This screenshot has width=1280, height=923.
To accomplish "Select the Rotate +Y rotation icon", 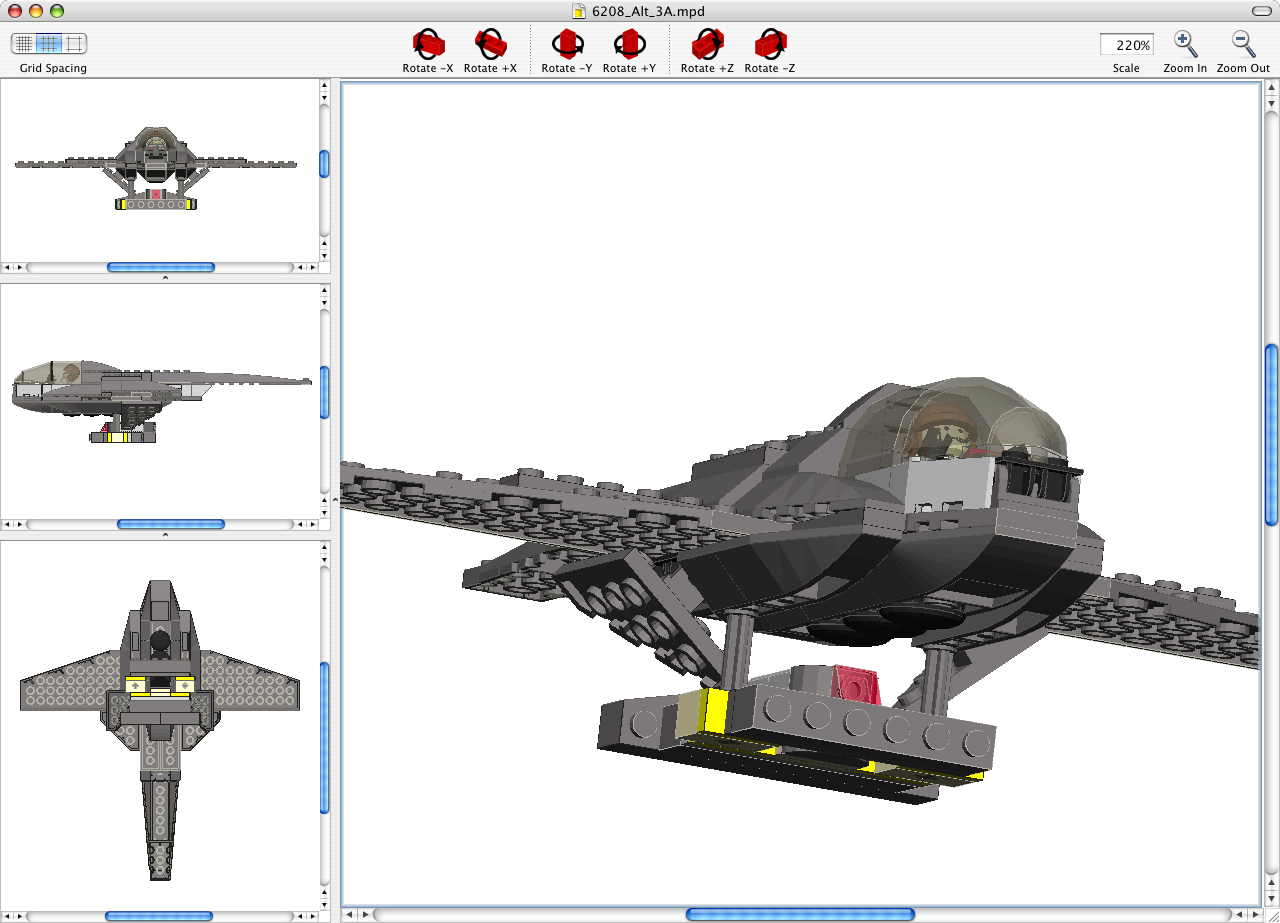I will click(x=629, y=44).
